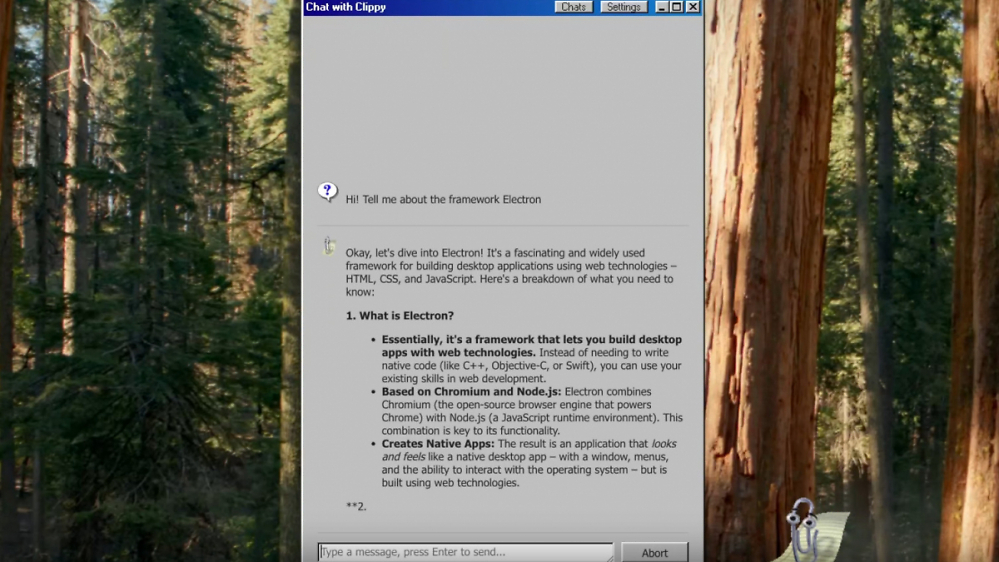The height and width of the screenshot is (562, 999).
Task: Focus the message input field
Action: click(465, 552)
